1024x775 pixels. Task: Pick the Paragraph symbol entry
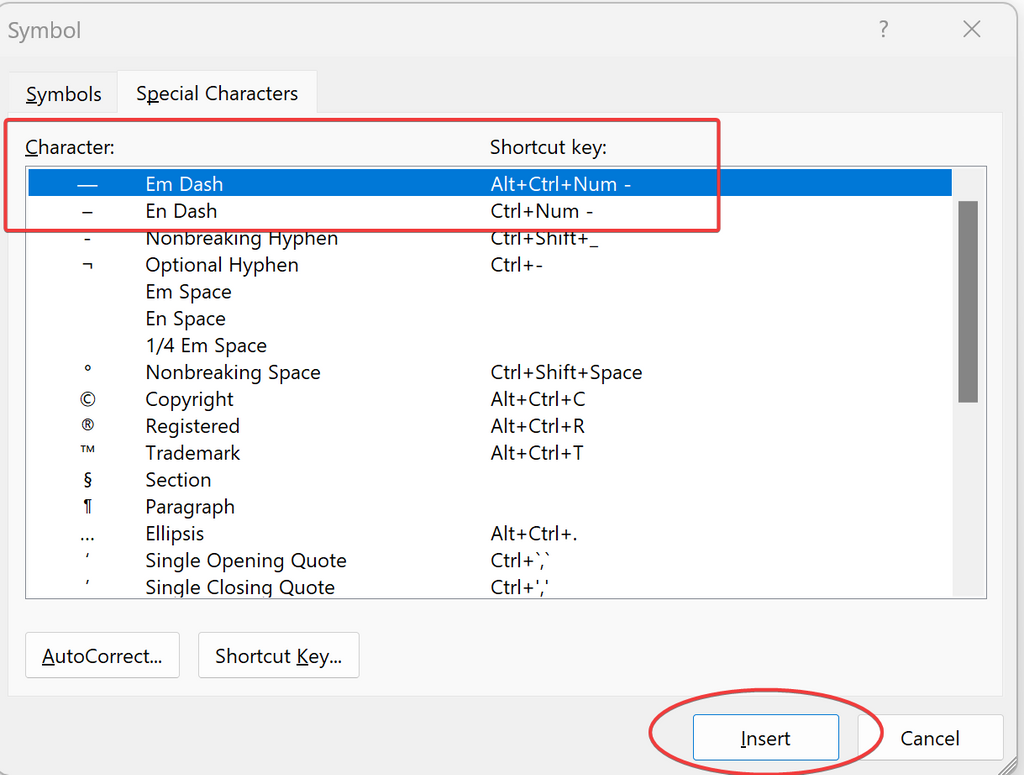190,508
